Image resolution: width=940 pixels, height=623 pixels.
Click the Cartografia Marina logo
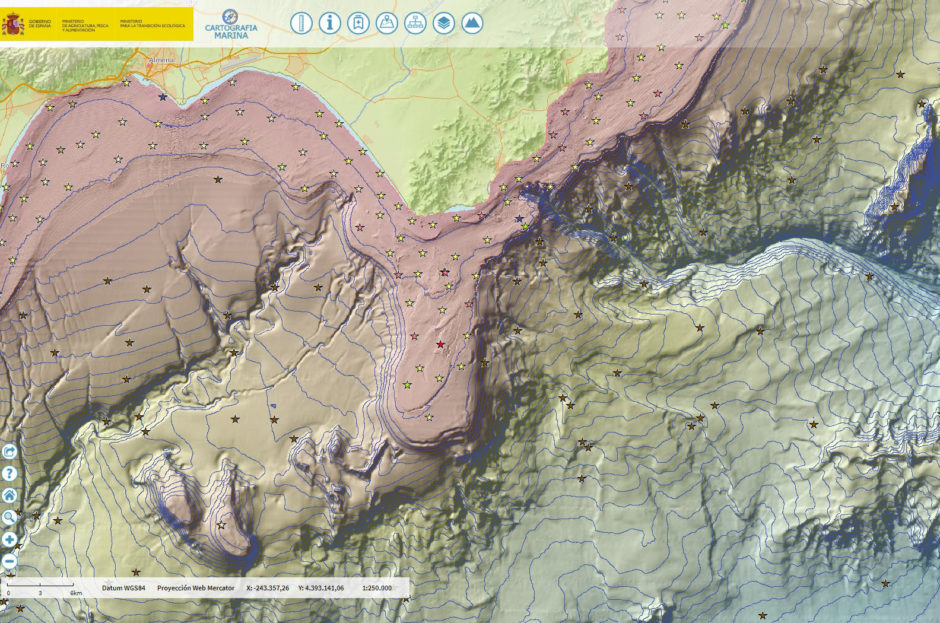(230, 23)
